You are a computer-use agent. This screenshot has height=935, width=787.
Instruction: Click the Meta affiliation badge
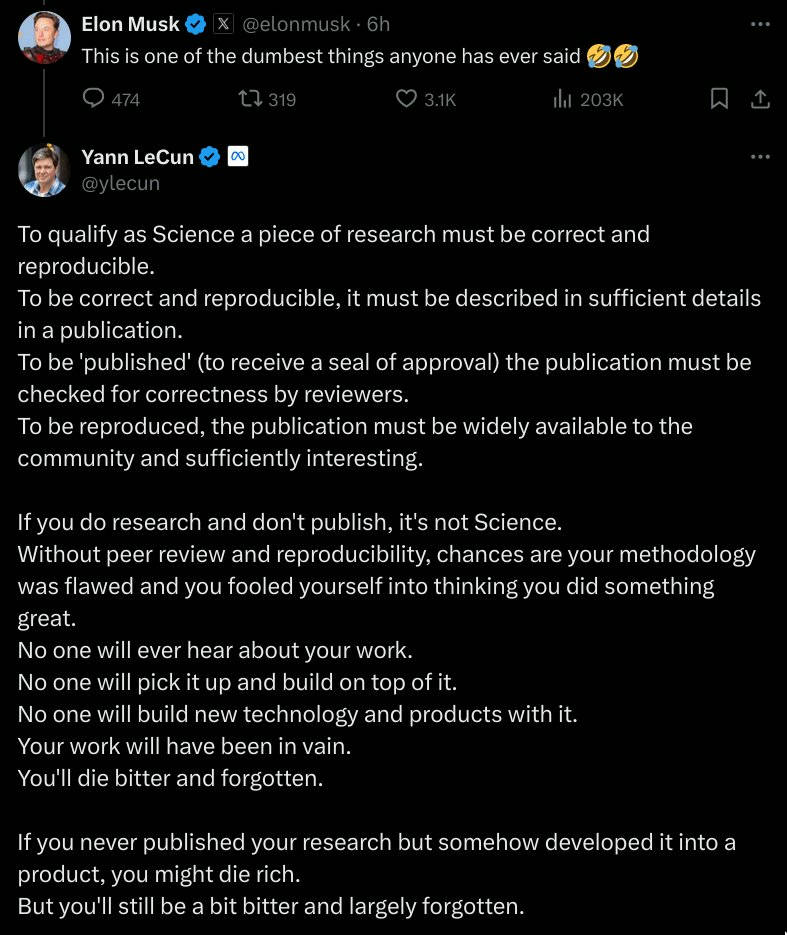pyautogui.click(x=238, y=157)
